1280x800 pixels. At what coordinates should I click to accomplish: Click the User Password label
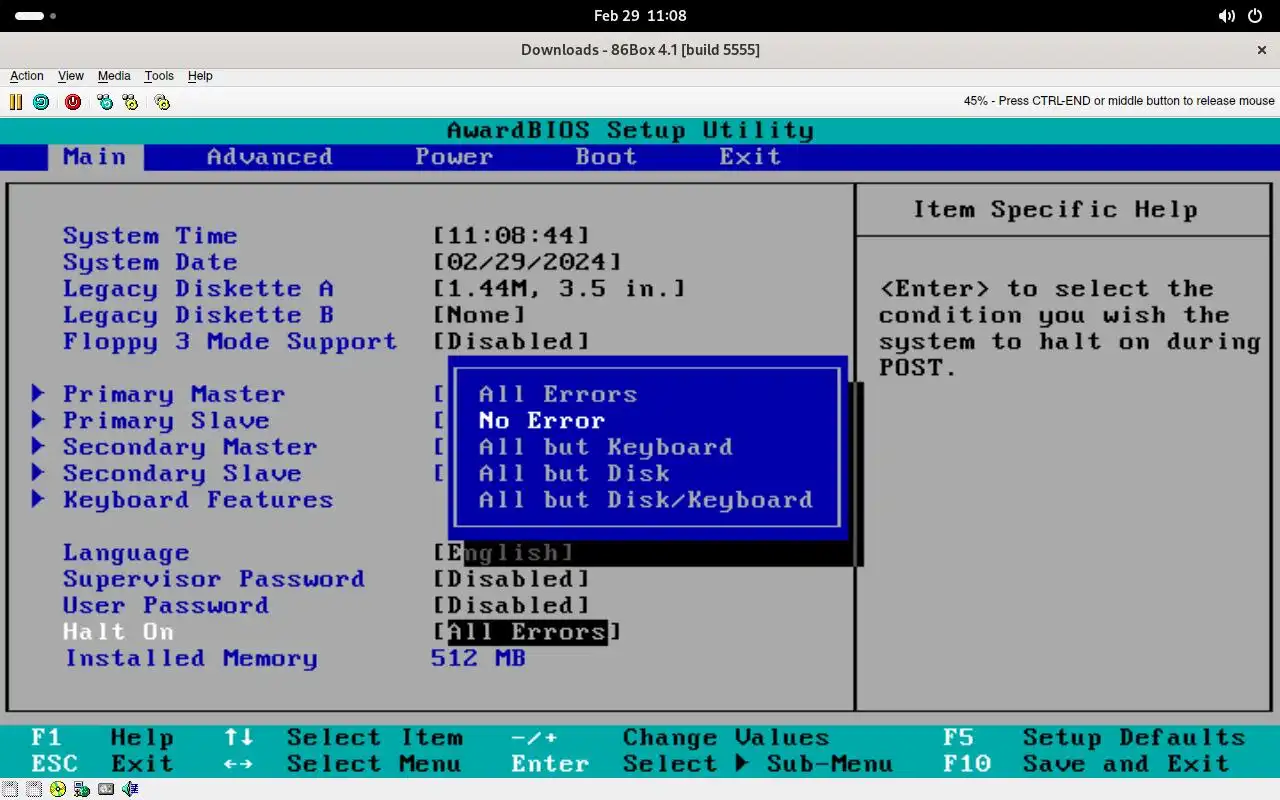(166, 606)
